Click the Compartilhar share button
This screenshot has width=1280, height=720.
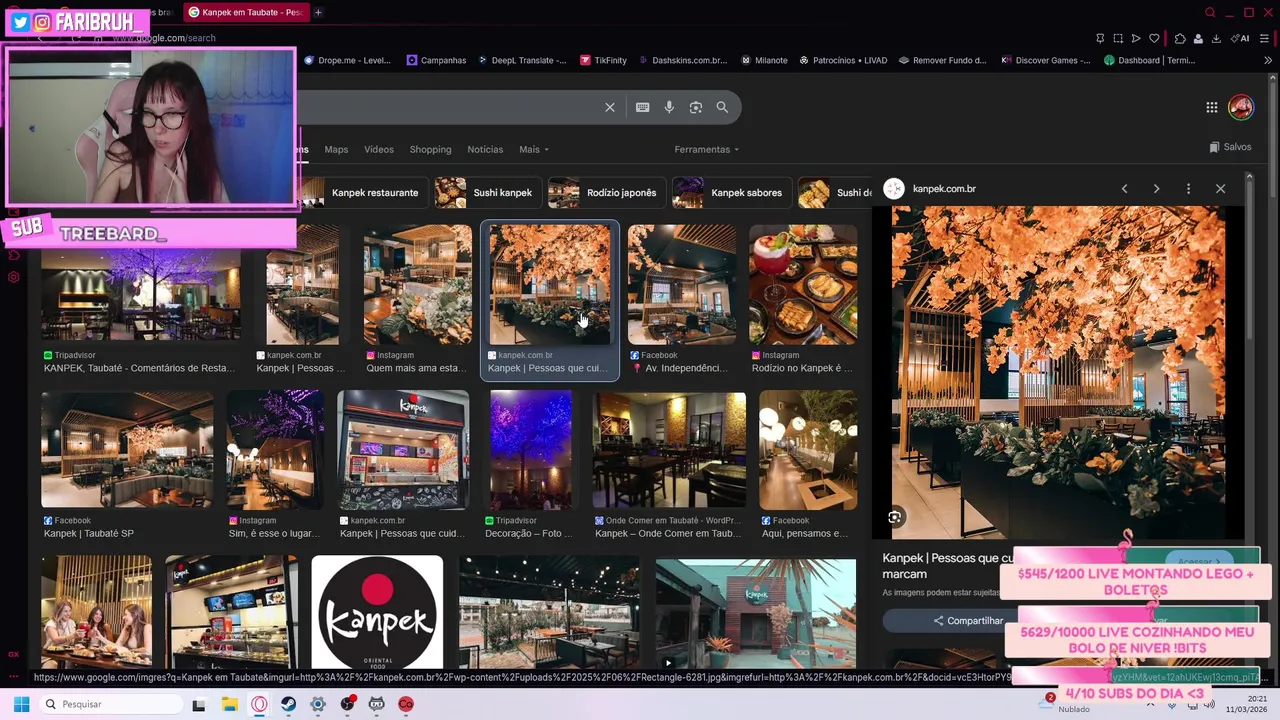pyautogui.click(x=968, y=621)
